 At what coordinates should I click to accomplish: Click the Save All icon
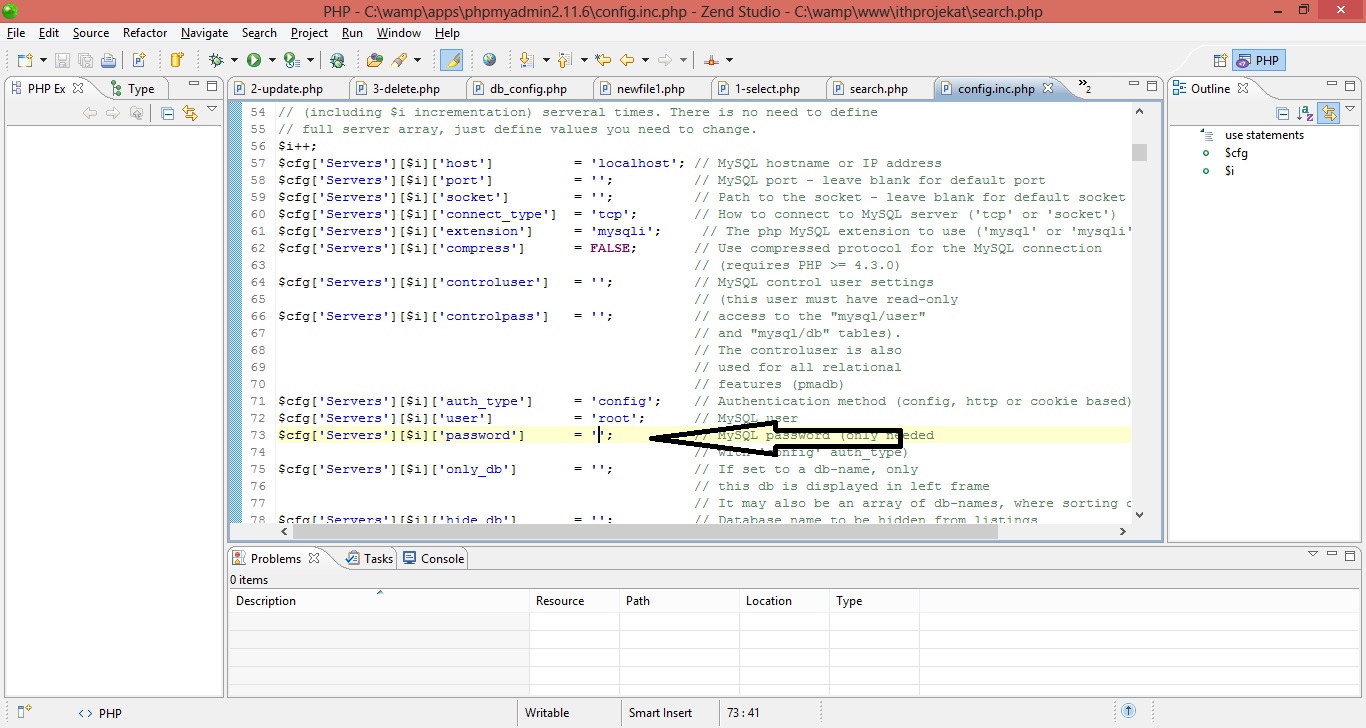point(85,60)
